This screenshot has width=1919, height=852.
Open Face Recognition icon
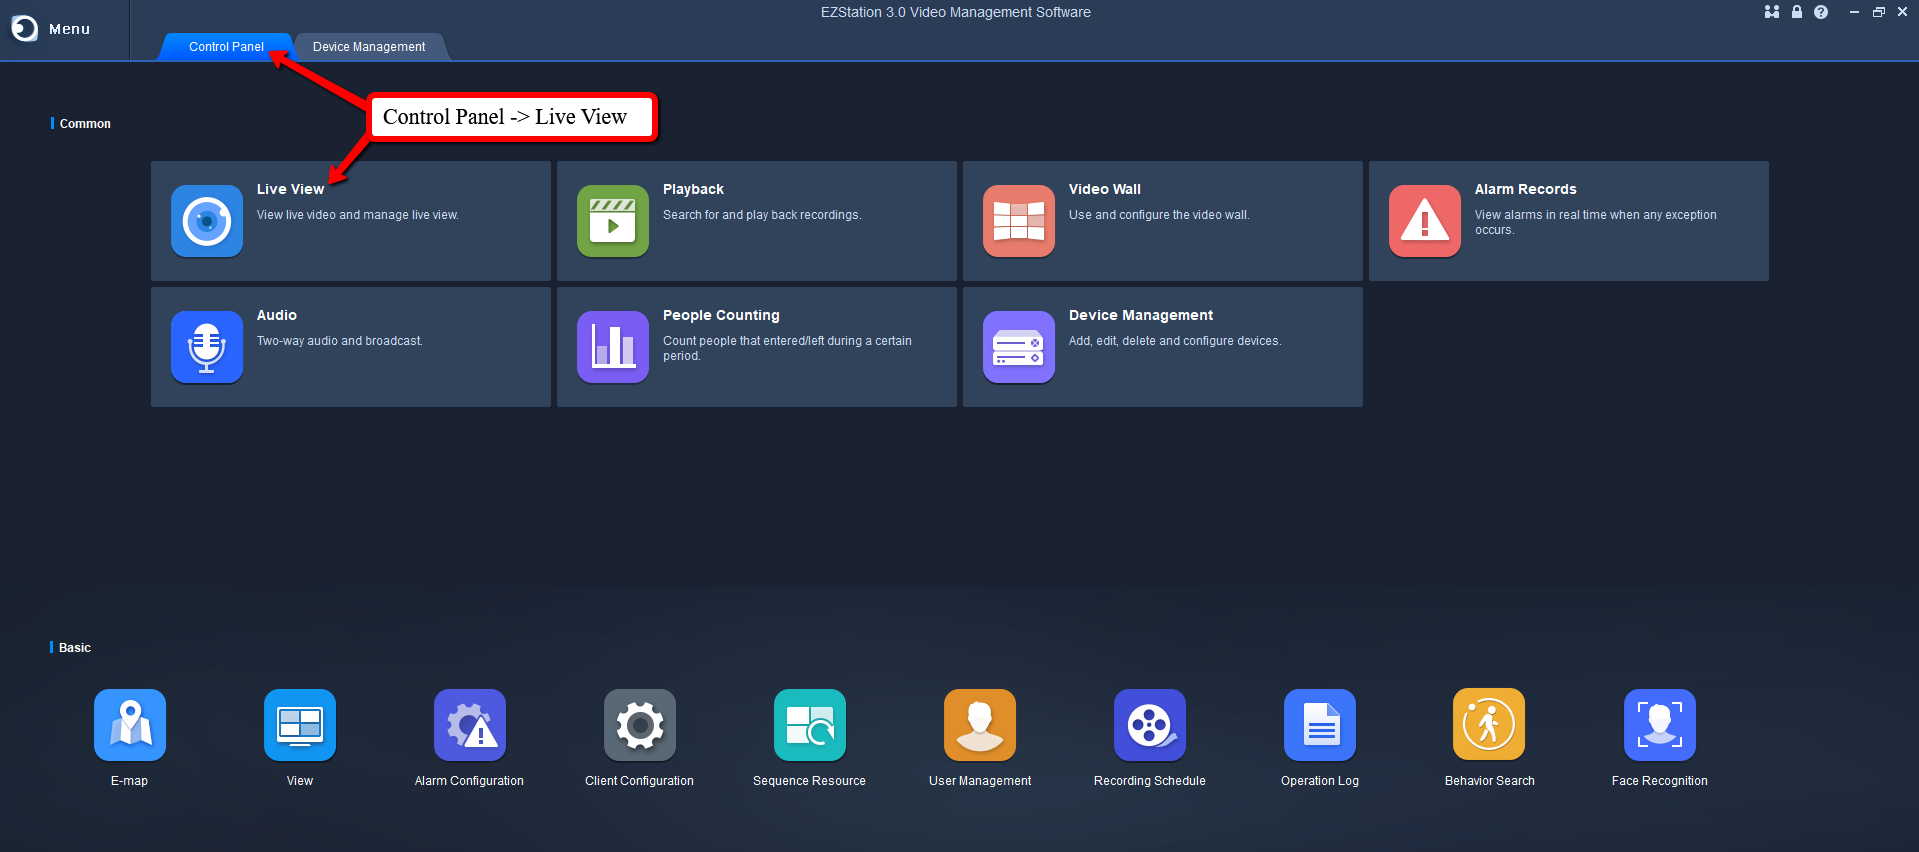tap(1660, 725)
